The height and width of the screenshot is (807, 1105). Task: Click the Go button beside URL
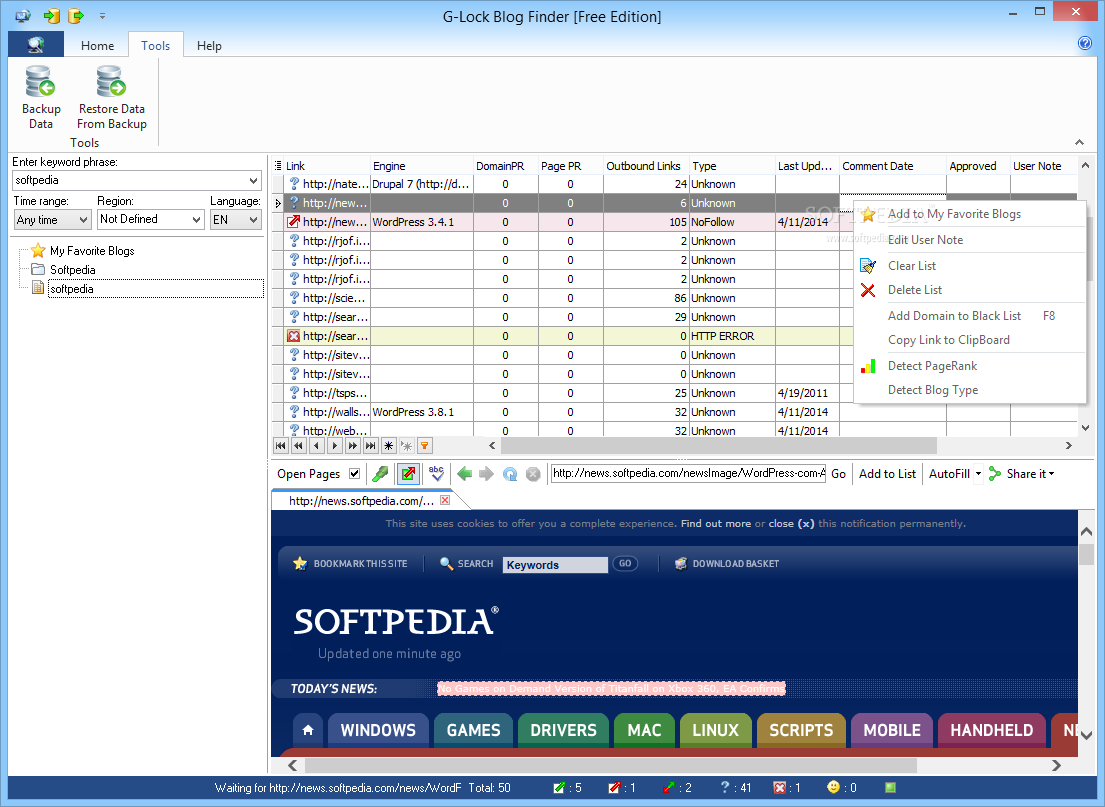[x=838, y=474]
